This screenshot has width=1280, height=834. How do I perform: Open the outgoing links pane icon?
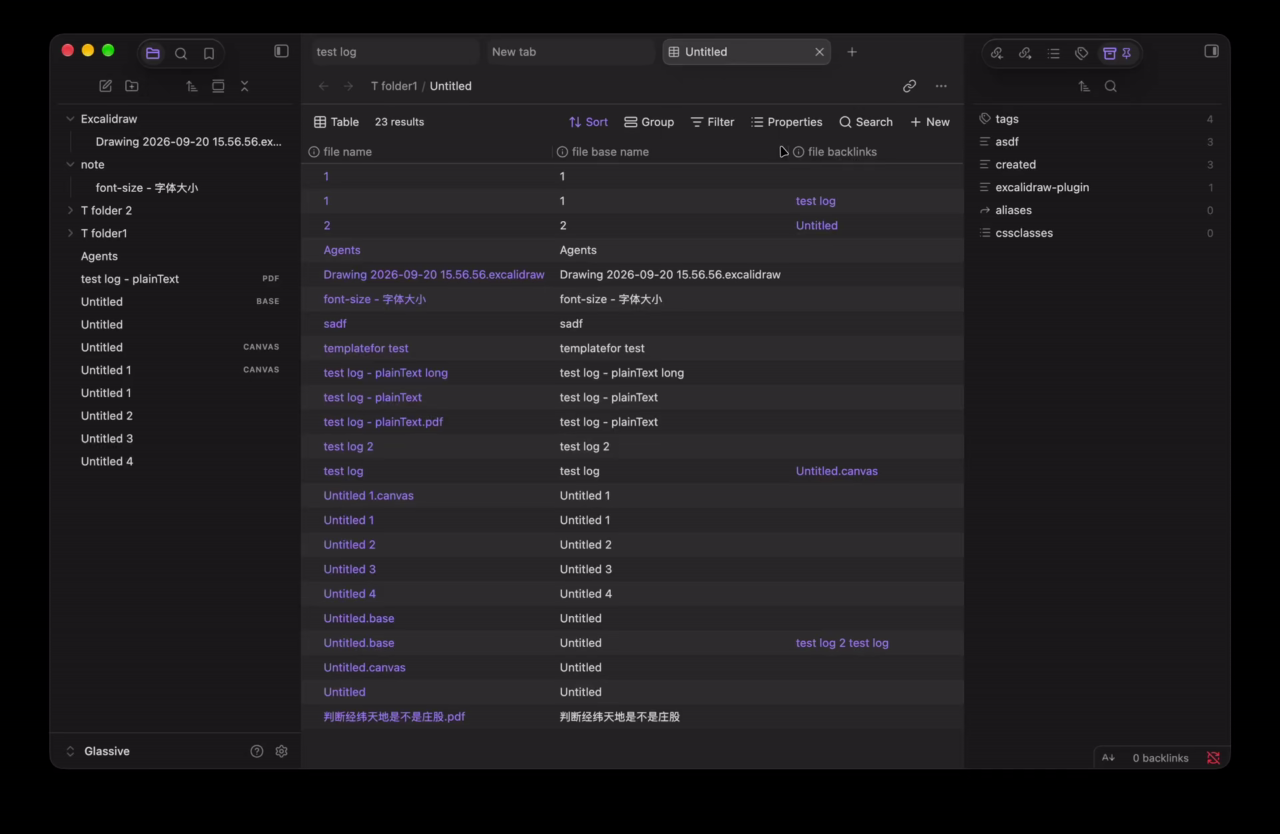[x=1025, y=53]
